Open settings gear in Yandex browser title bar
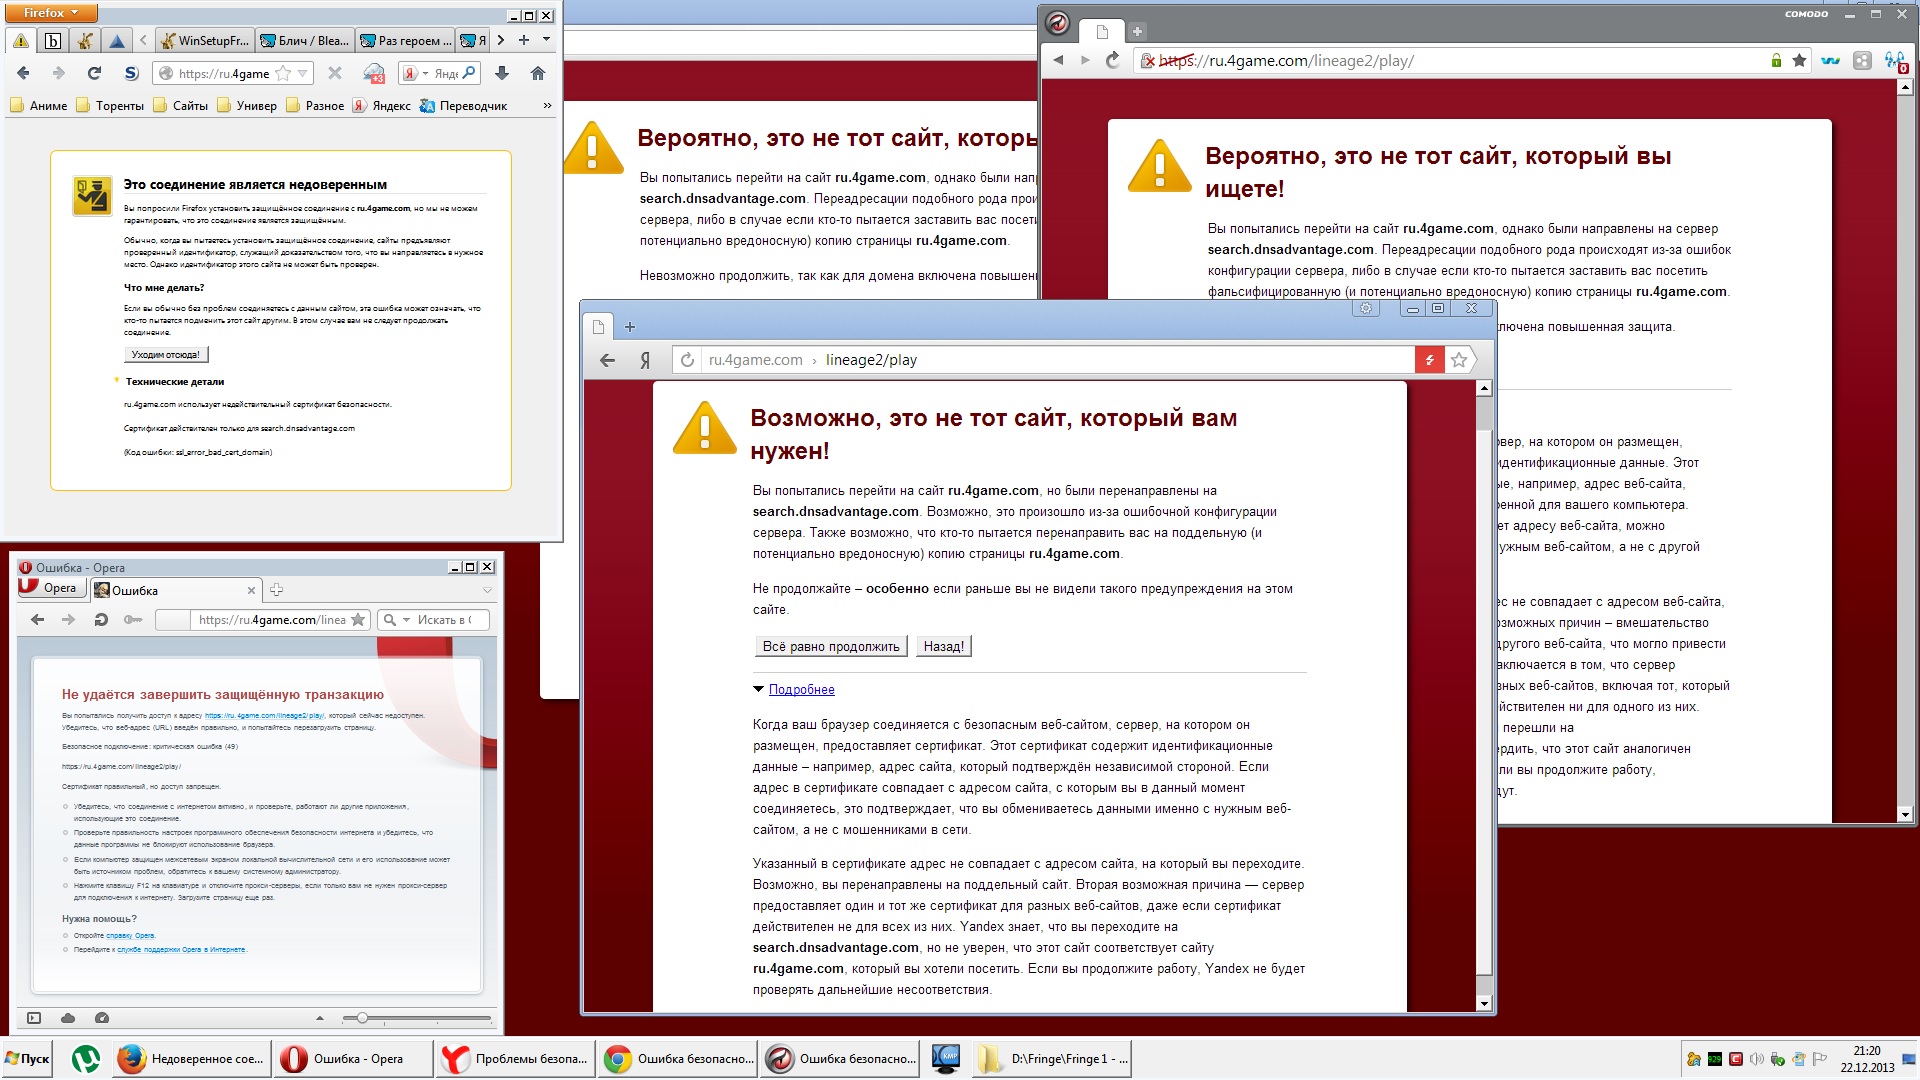This screenshot has width=1920, height=1080. (1366, 308)
